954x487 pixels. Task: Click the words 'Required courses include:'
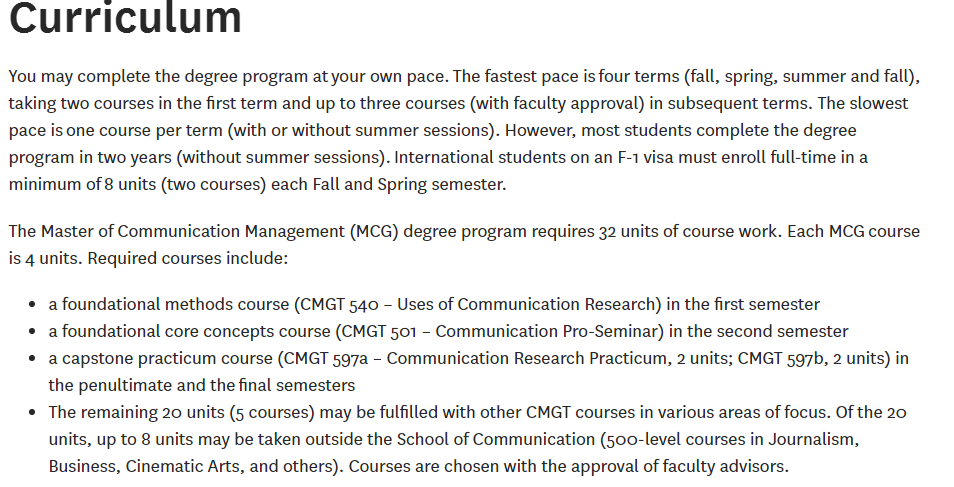(187, 258)
